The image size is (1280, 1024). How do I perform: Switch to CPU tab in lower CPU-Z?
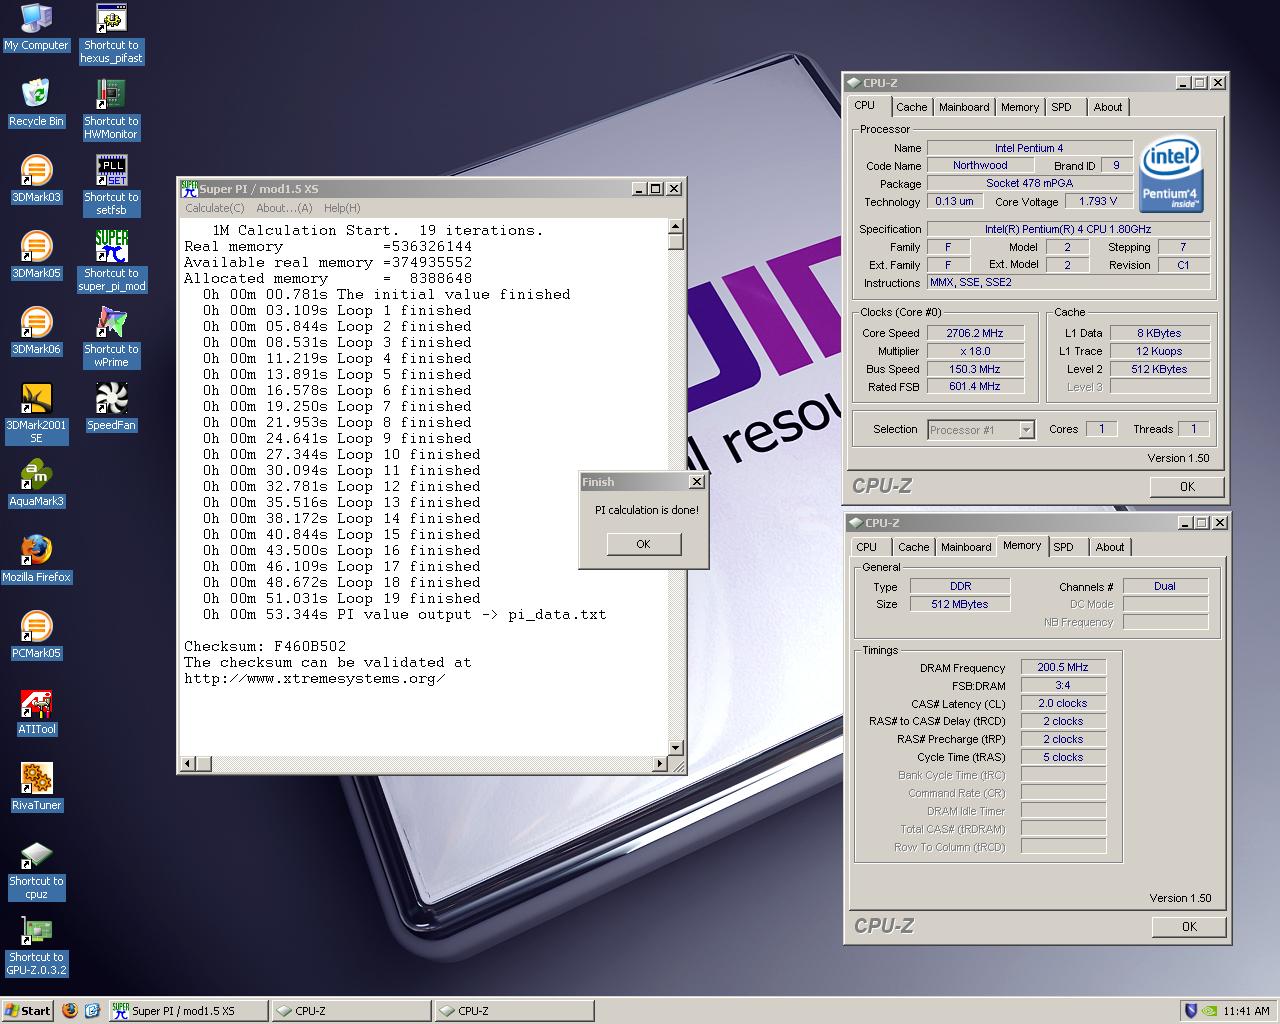click(x=867, y=547)
